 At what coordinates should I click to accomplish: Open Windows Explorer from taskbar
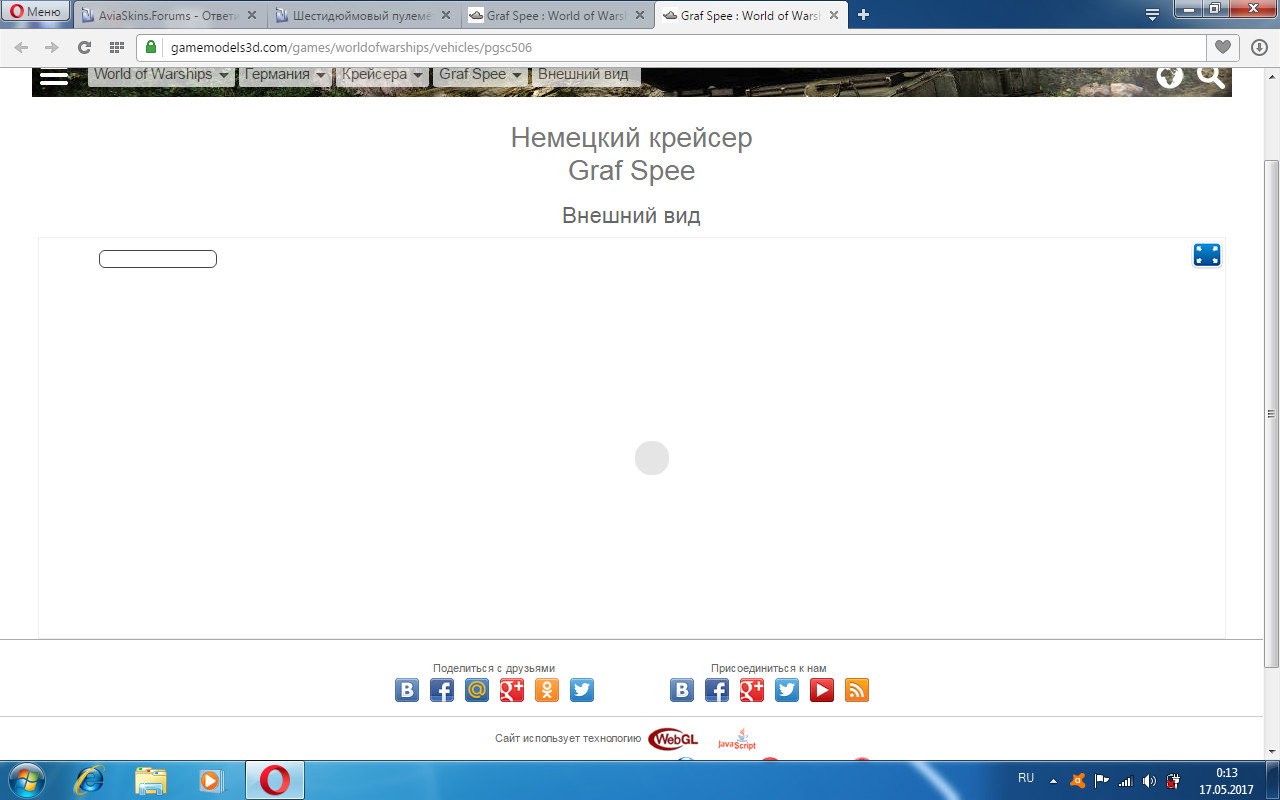pos(150,780)
